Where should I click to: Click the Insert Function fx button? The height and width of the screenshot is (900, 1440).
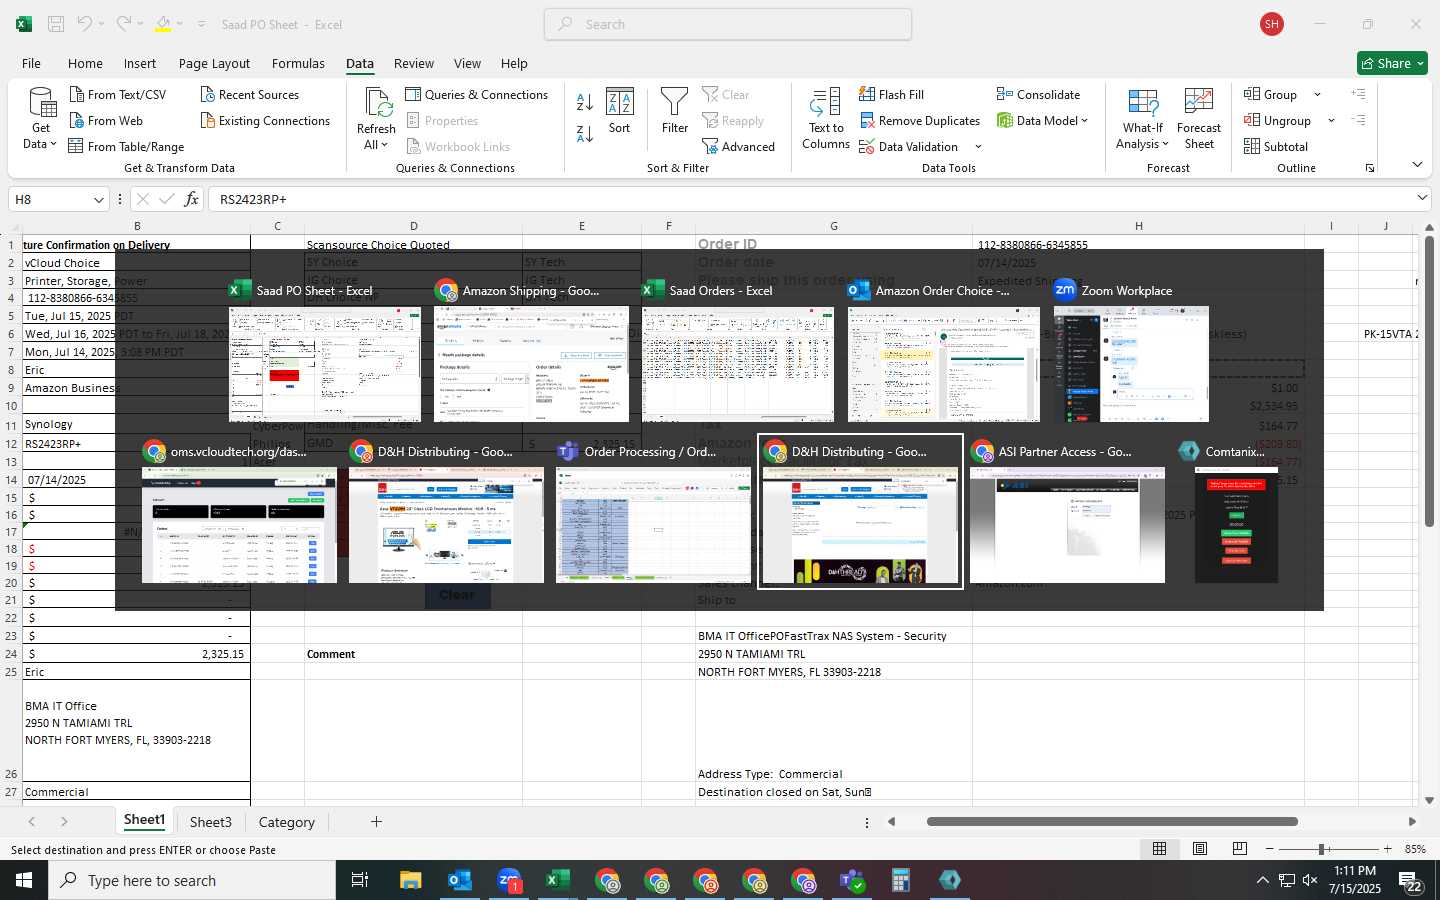[x=191, y=199]
